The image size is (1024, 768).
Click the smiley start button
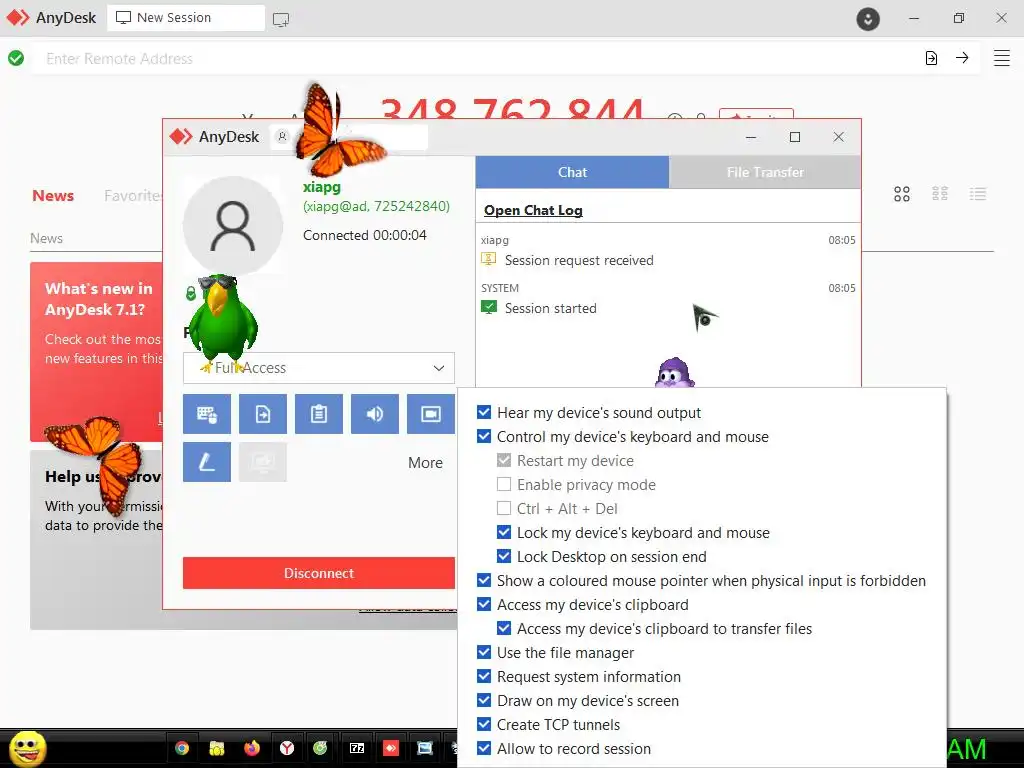pos(28,748)
